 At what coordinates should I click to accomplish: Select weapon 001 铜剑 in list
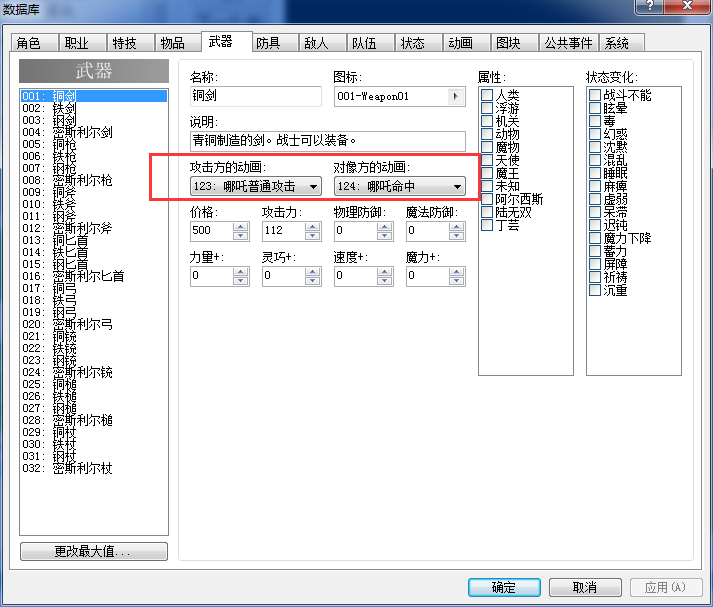click(94, 96)
